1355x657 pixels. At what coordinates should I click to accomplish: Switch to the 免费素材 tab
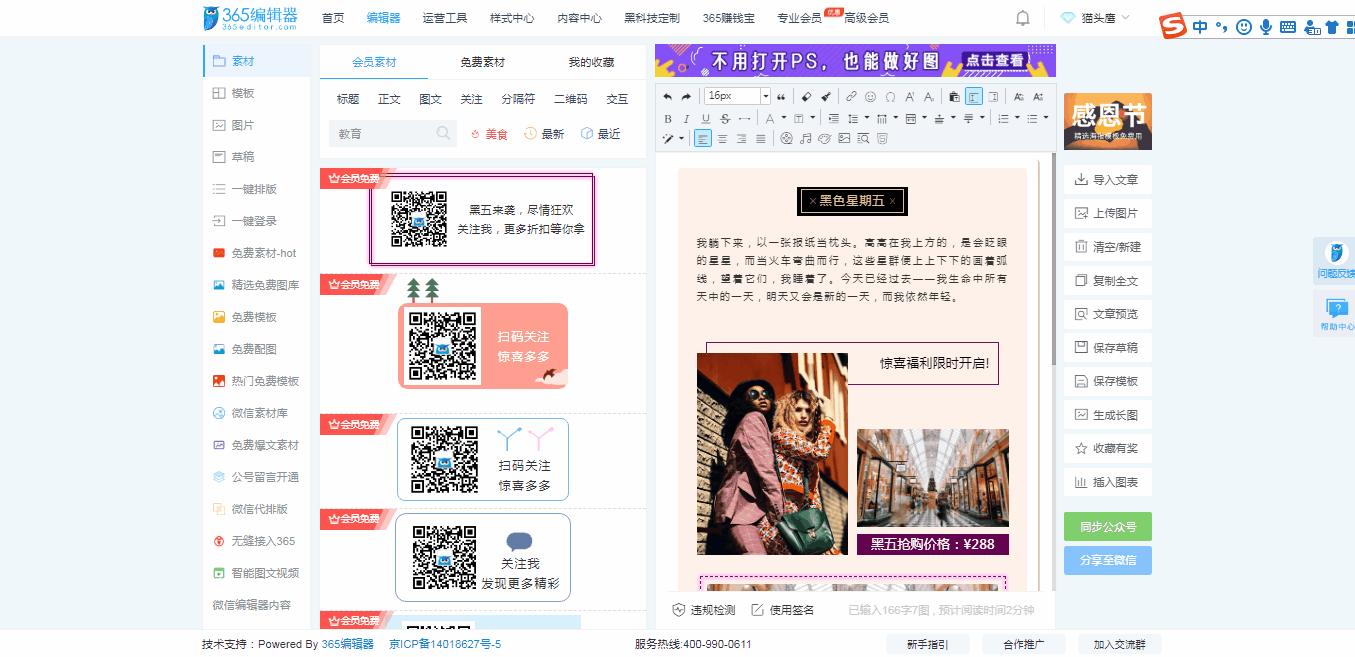pos(483,62)
